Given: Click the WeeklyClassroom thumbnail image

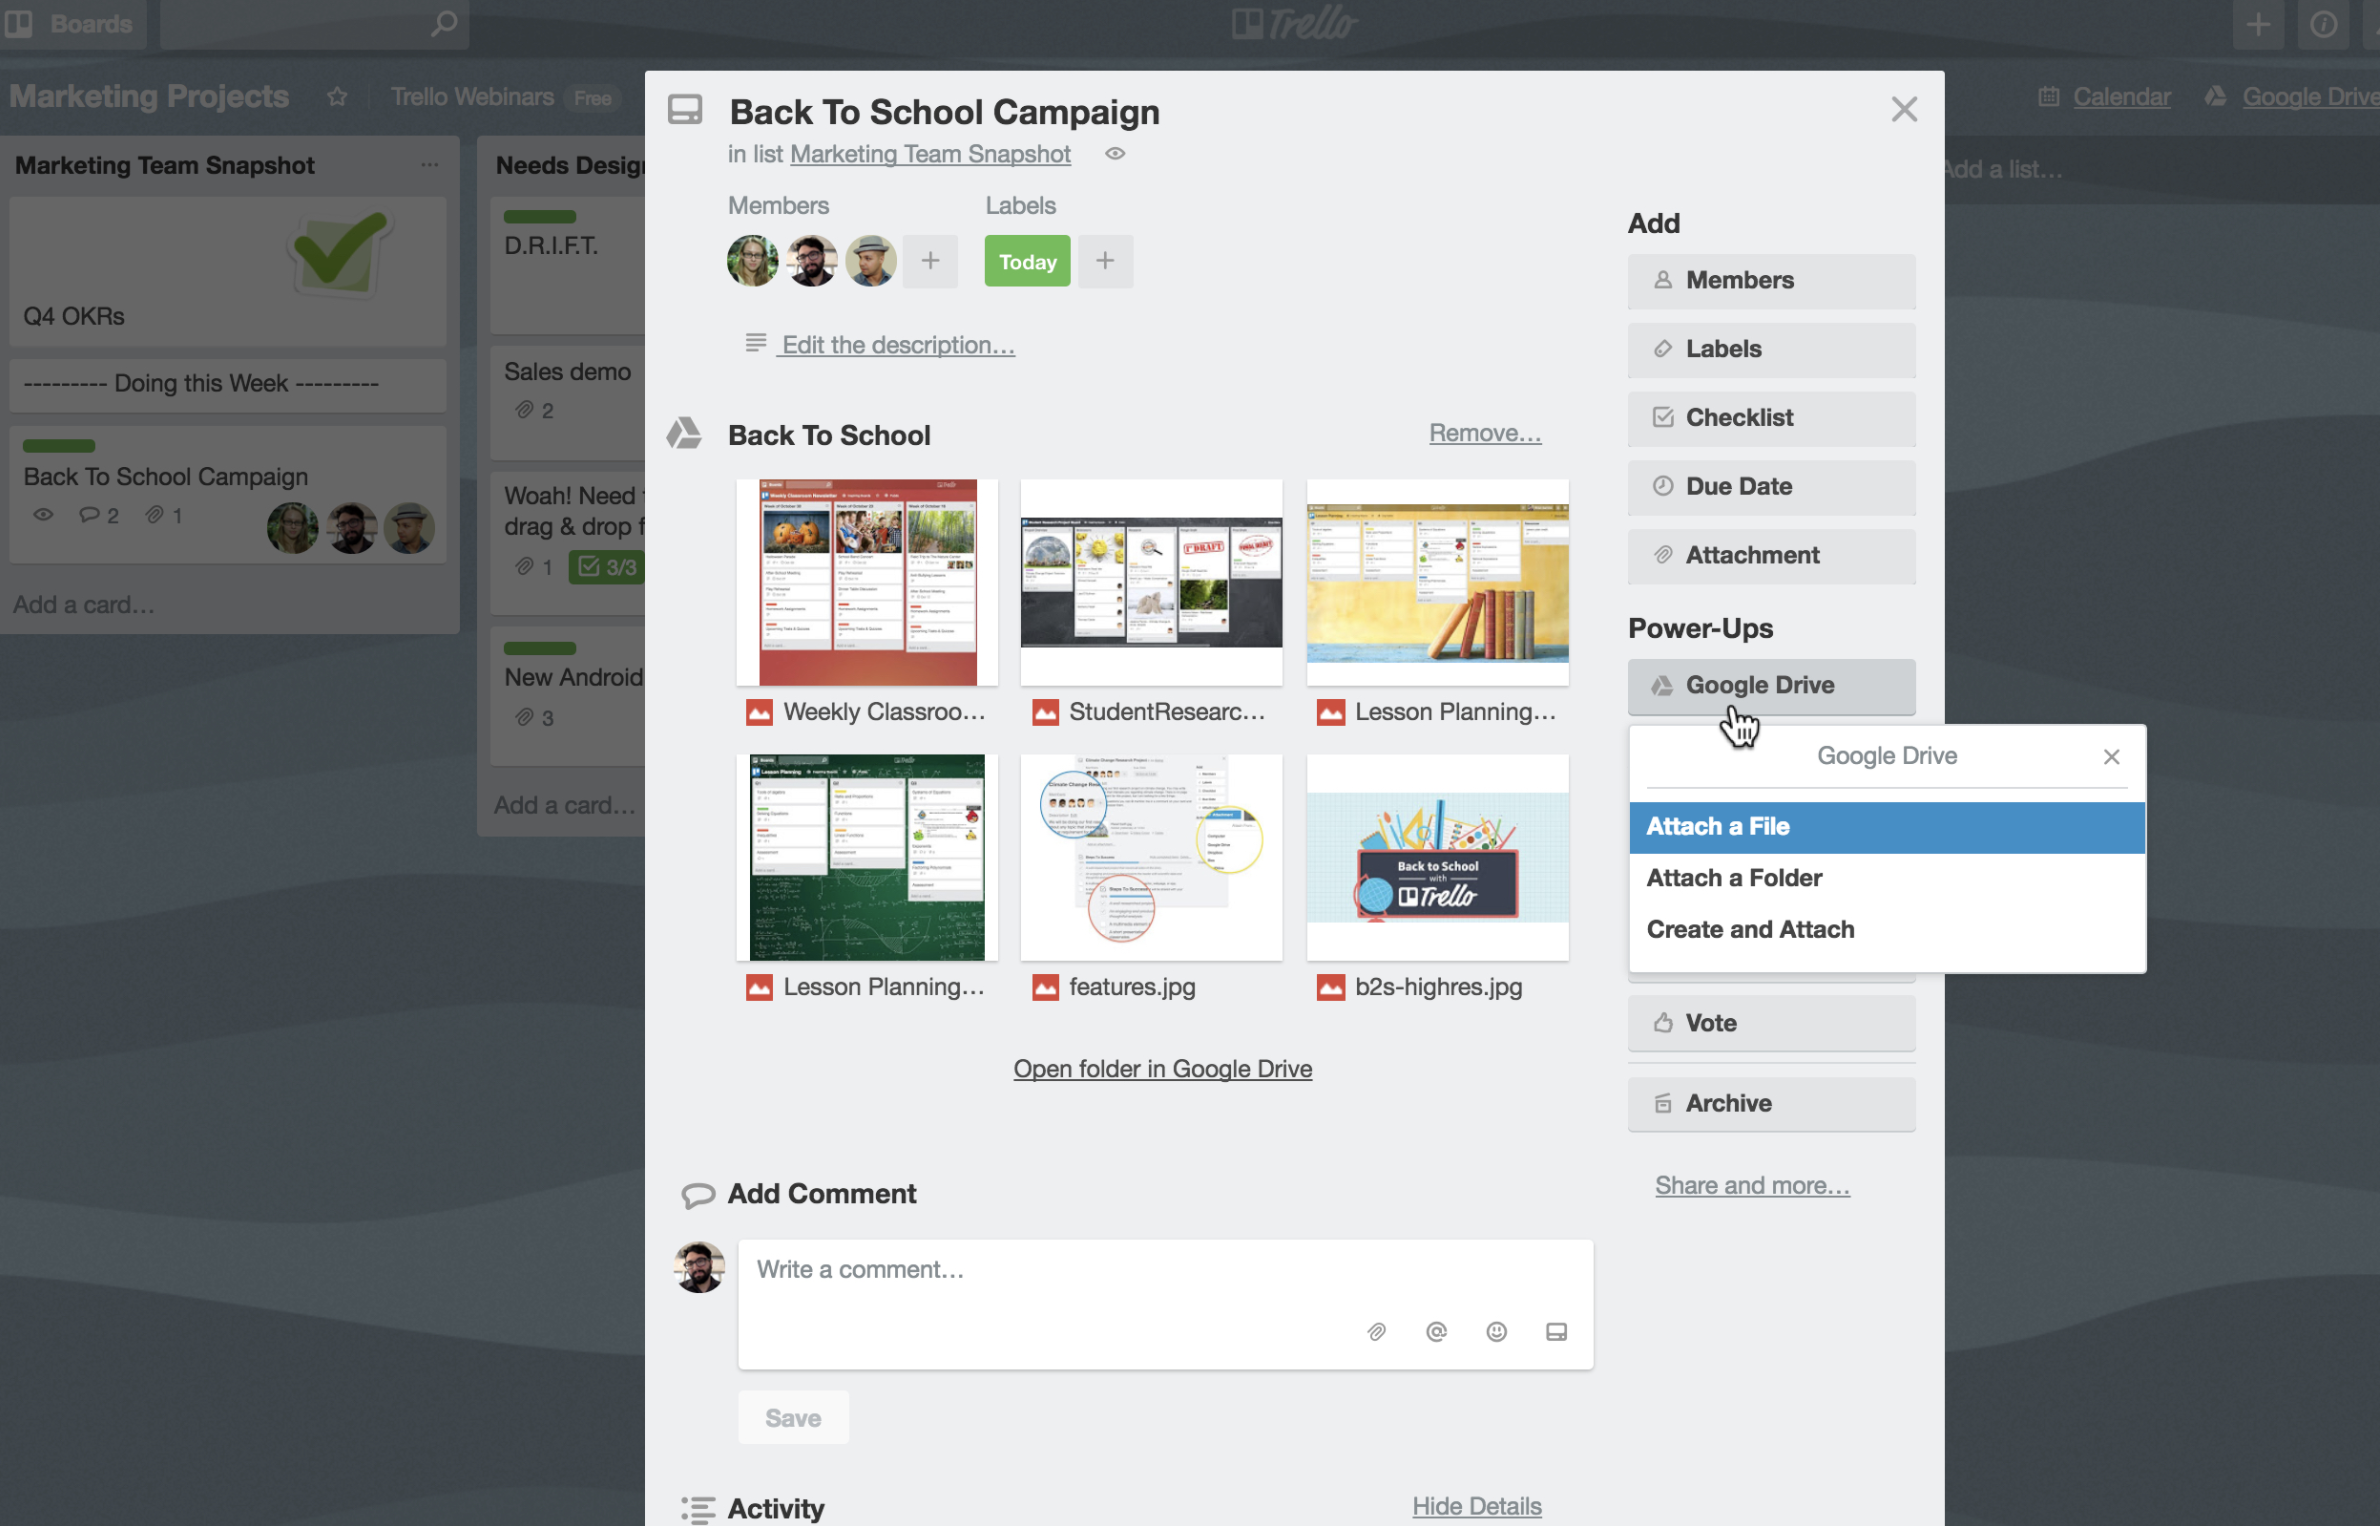Looking at the screenshot, I should pos(864,583).
